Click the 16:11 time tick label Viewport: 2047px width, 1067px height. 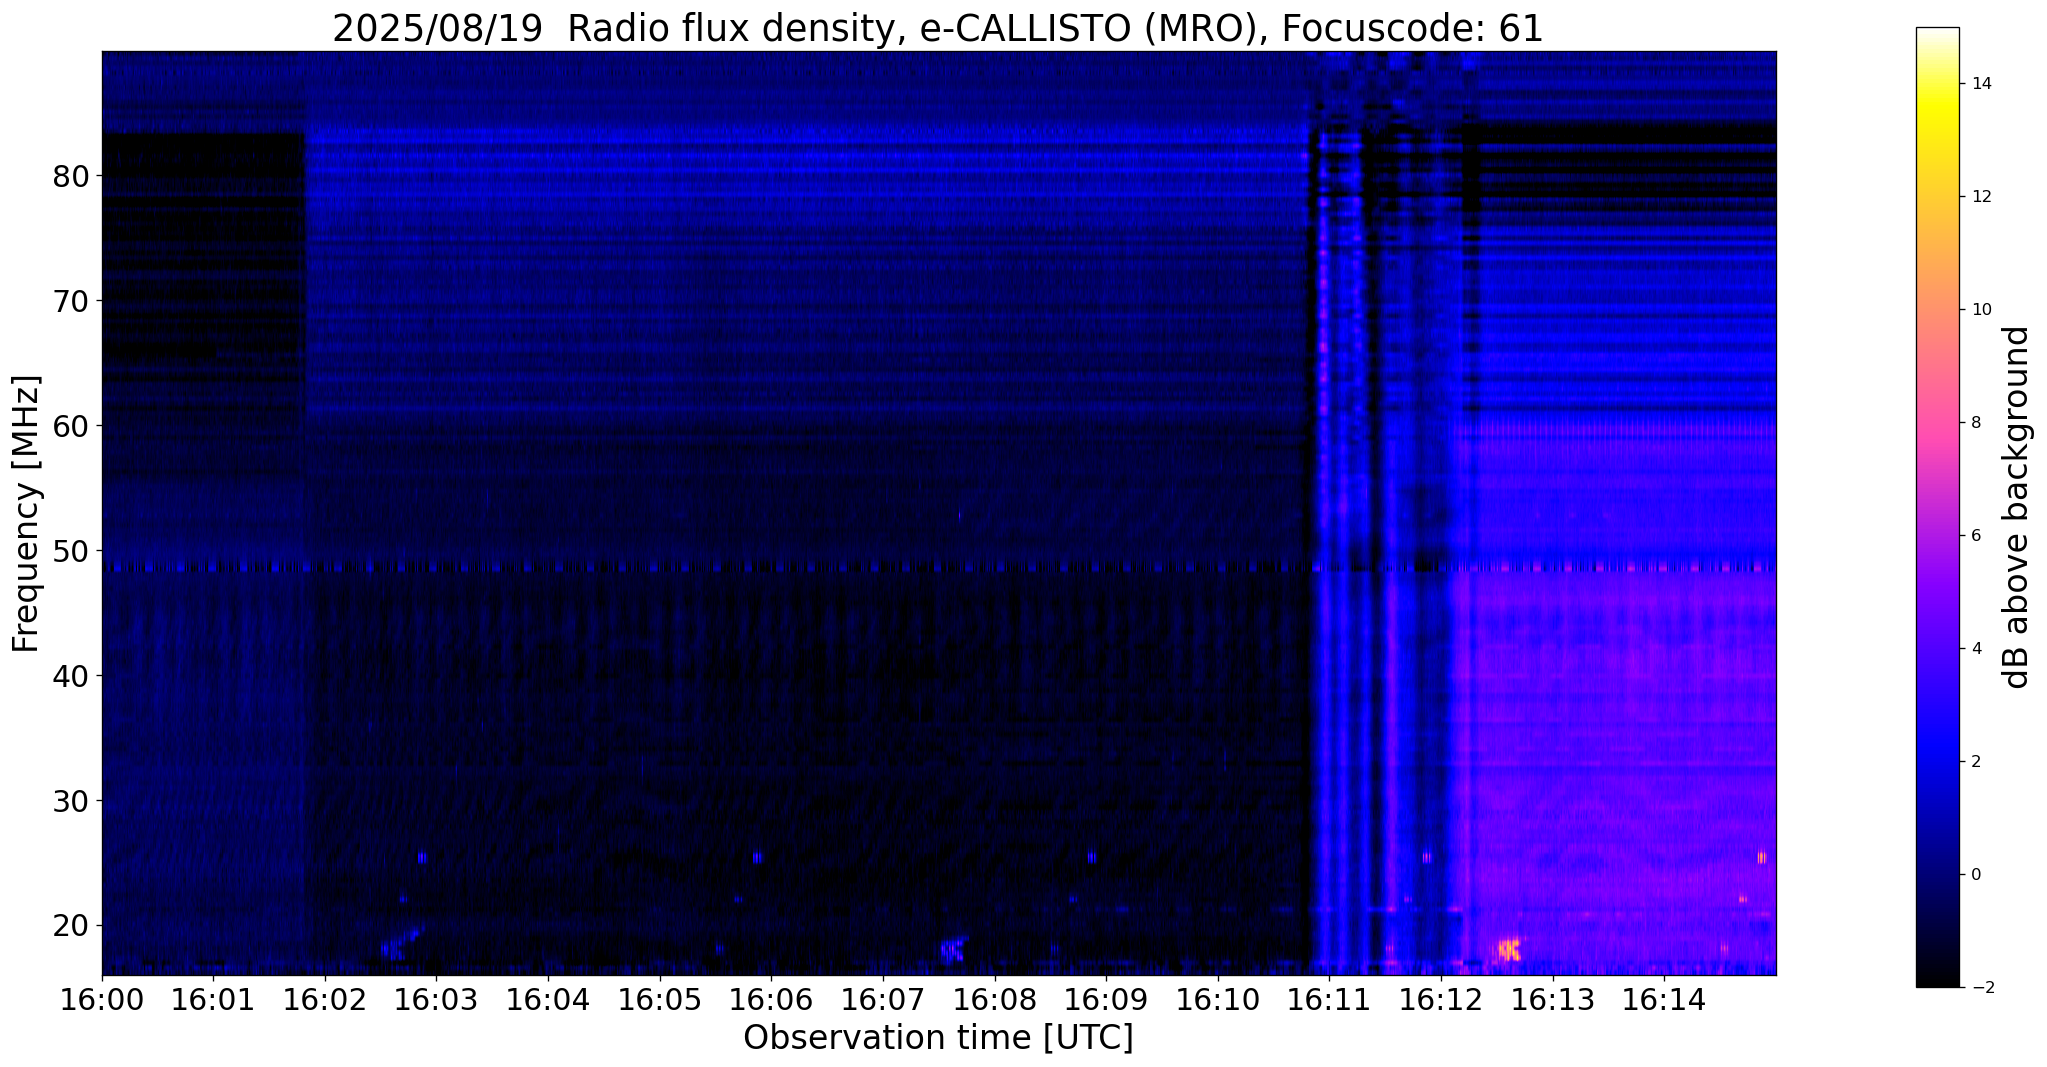1329,999
